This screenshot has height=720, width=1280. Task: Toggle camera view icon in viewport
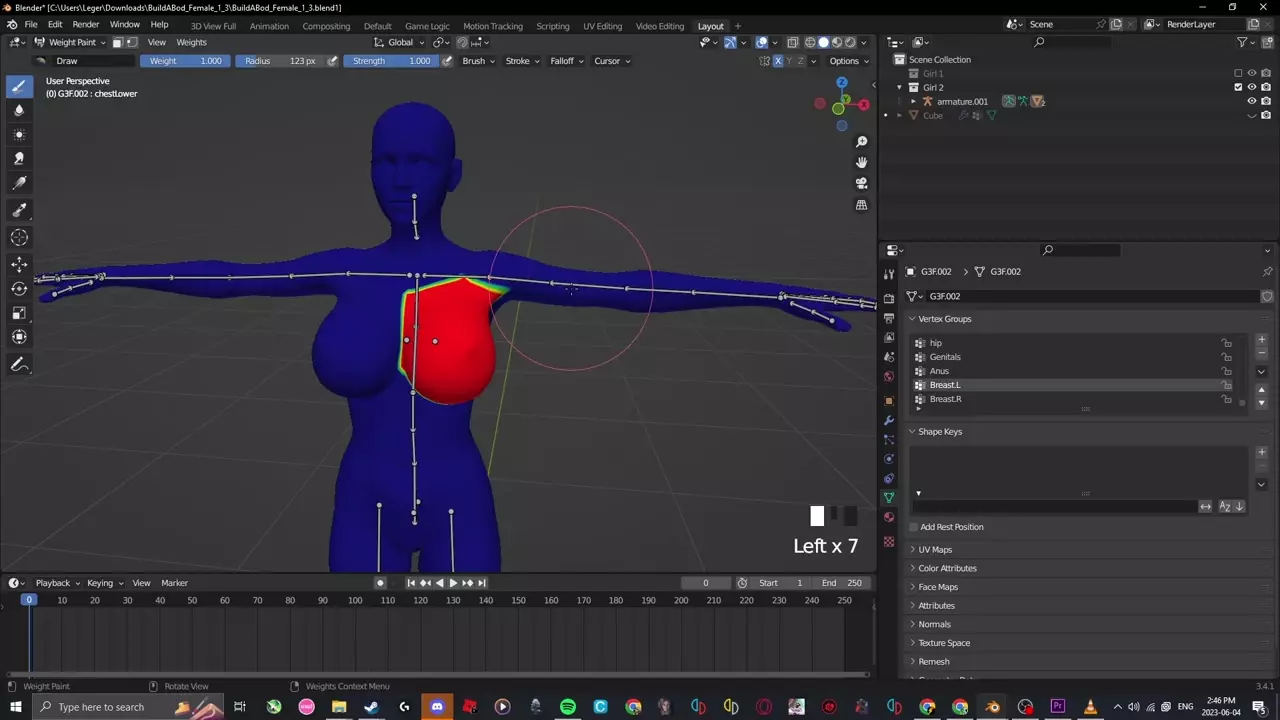pyautogui.click(x=861, y=183)
